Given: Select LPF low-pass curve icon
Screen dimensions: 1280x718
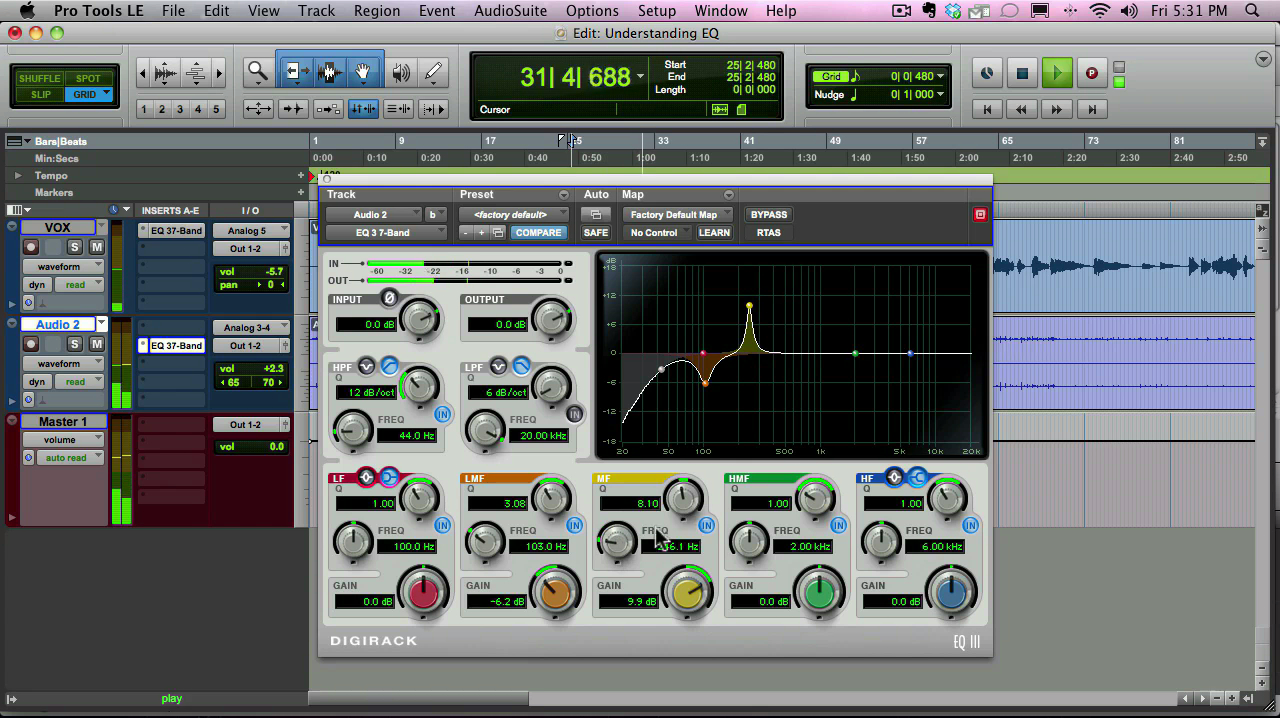Looking at the screenshot, I should [521, 366].
